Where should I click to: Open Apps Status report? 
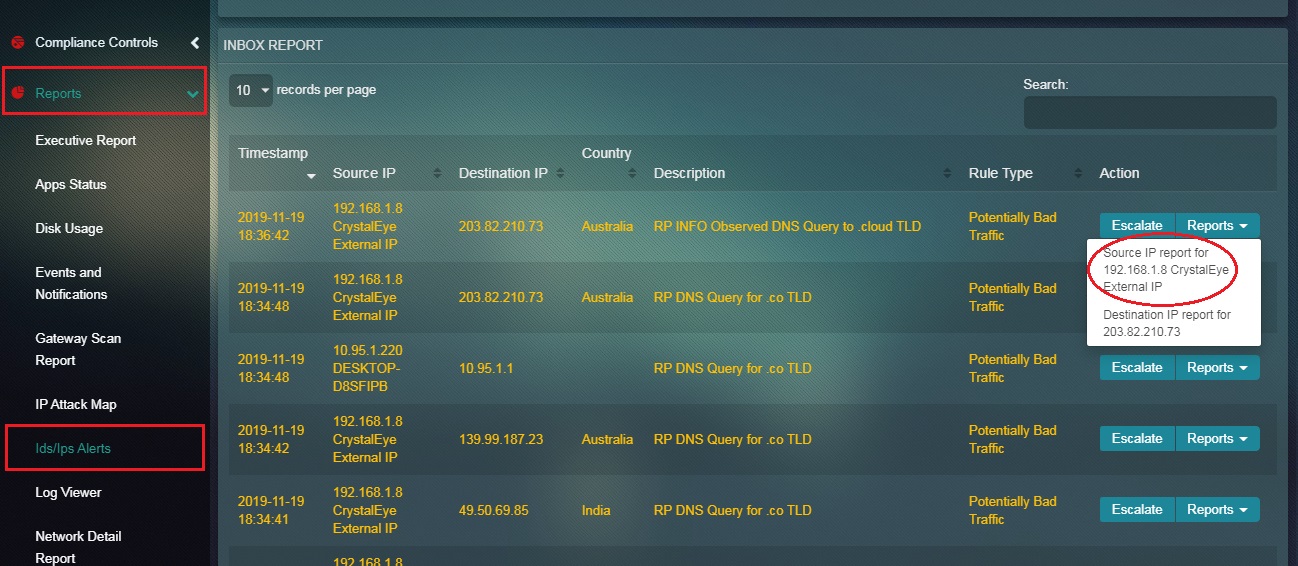71,185
